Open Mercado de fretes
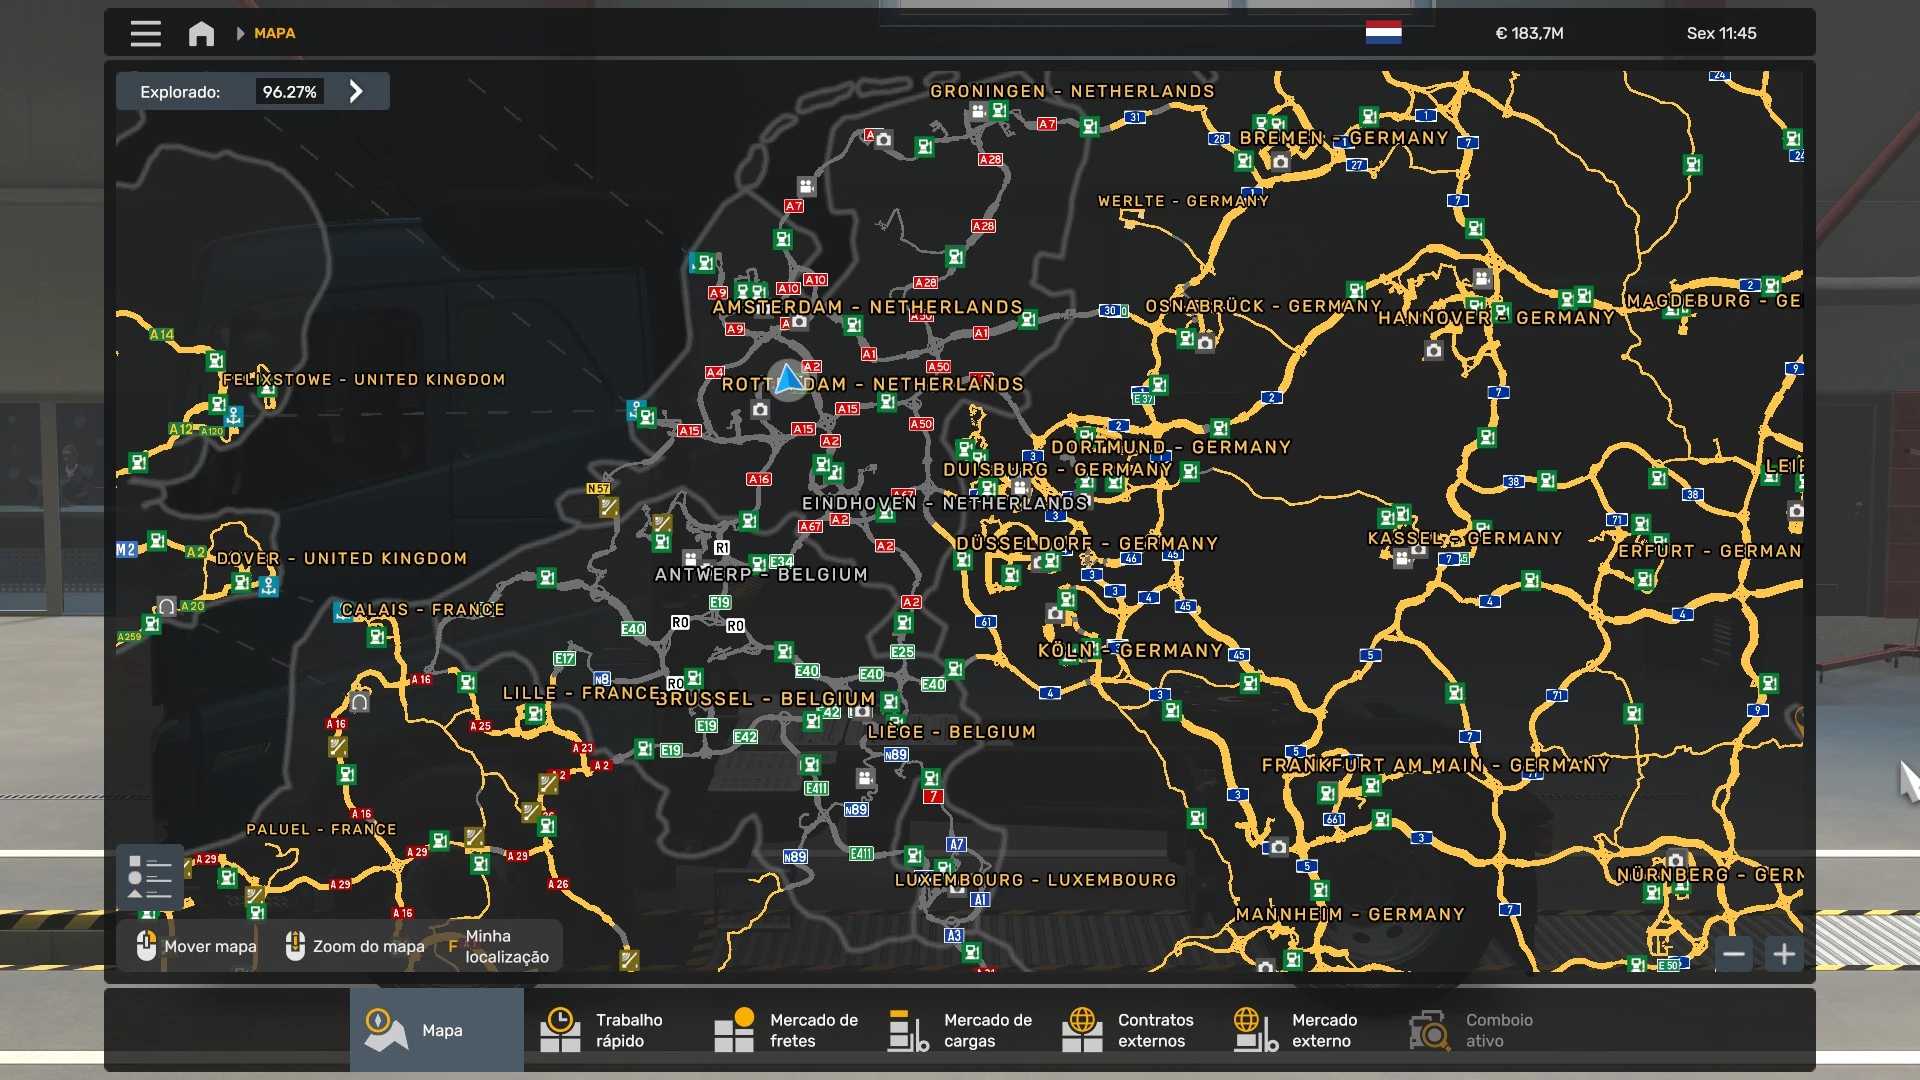 pos(786,1030)
